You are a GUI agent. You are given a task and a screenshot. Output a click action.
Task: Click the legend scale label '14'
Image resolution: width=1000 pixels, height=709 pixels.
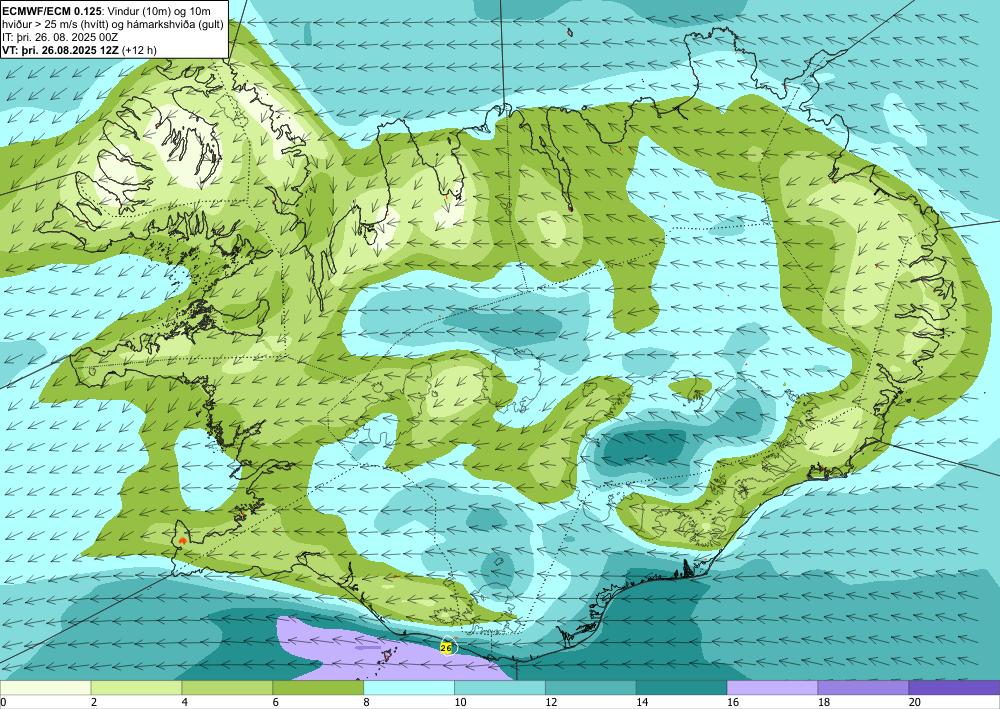click(x=642, y=703)
